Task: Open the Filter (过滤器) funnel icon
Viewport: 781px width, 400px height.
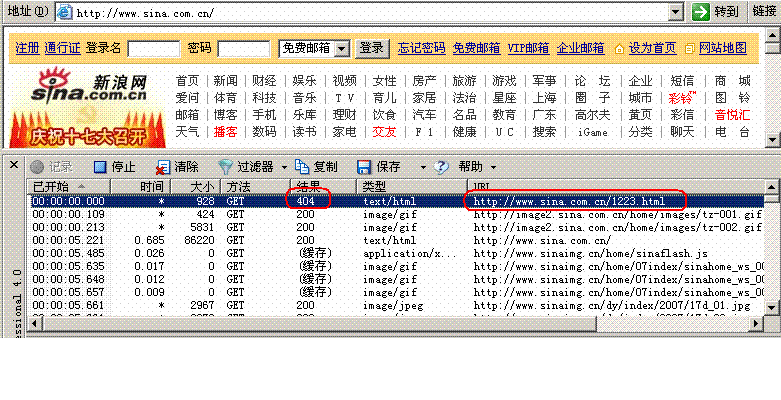Action: pyautogui.click(x=226, y=166)
